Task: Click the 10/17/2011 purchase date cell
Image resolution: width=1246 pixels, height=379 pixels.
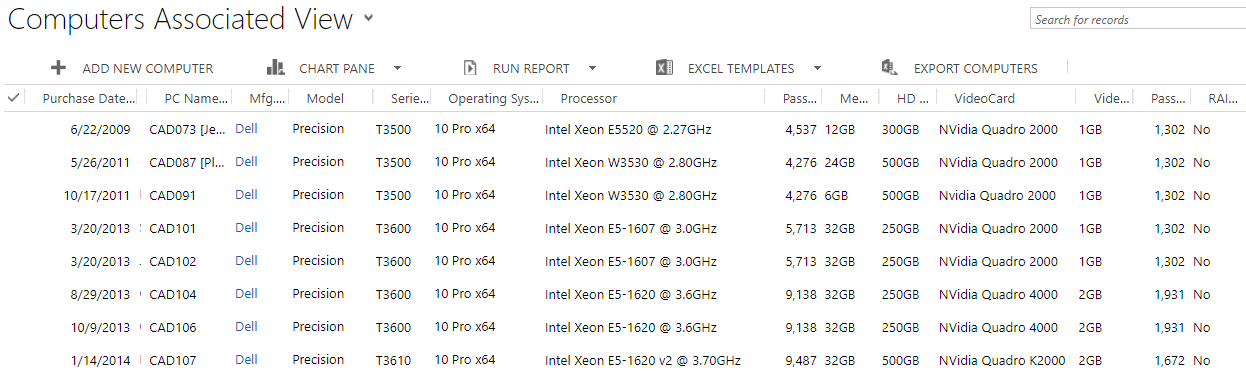Action: [x=97, y=196]
